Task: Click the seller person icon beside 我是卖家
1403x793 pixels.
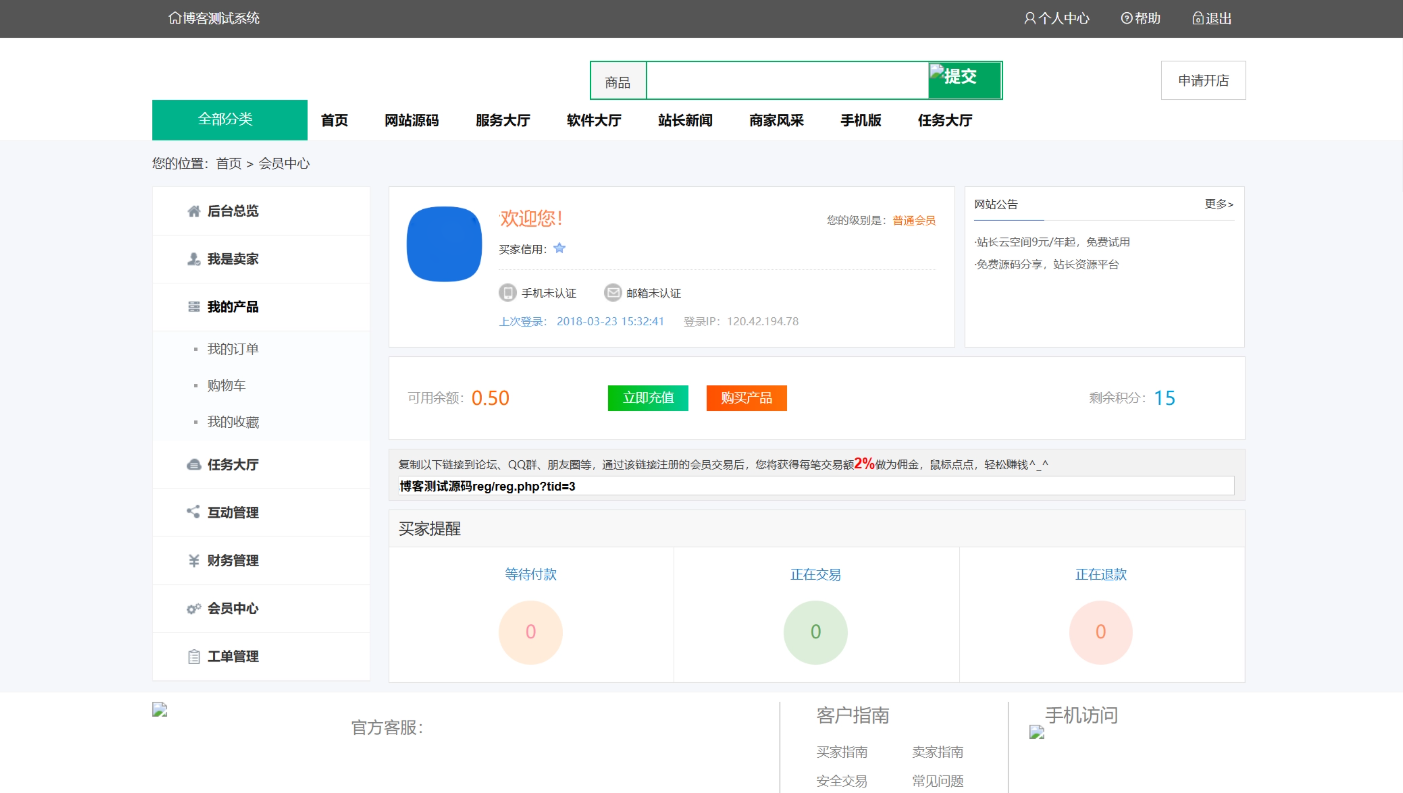Action: 194,259
